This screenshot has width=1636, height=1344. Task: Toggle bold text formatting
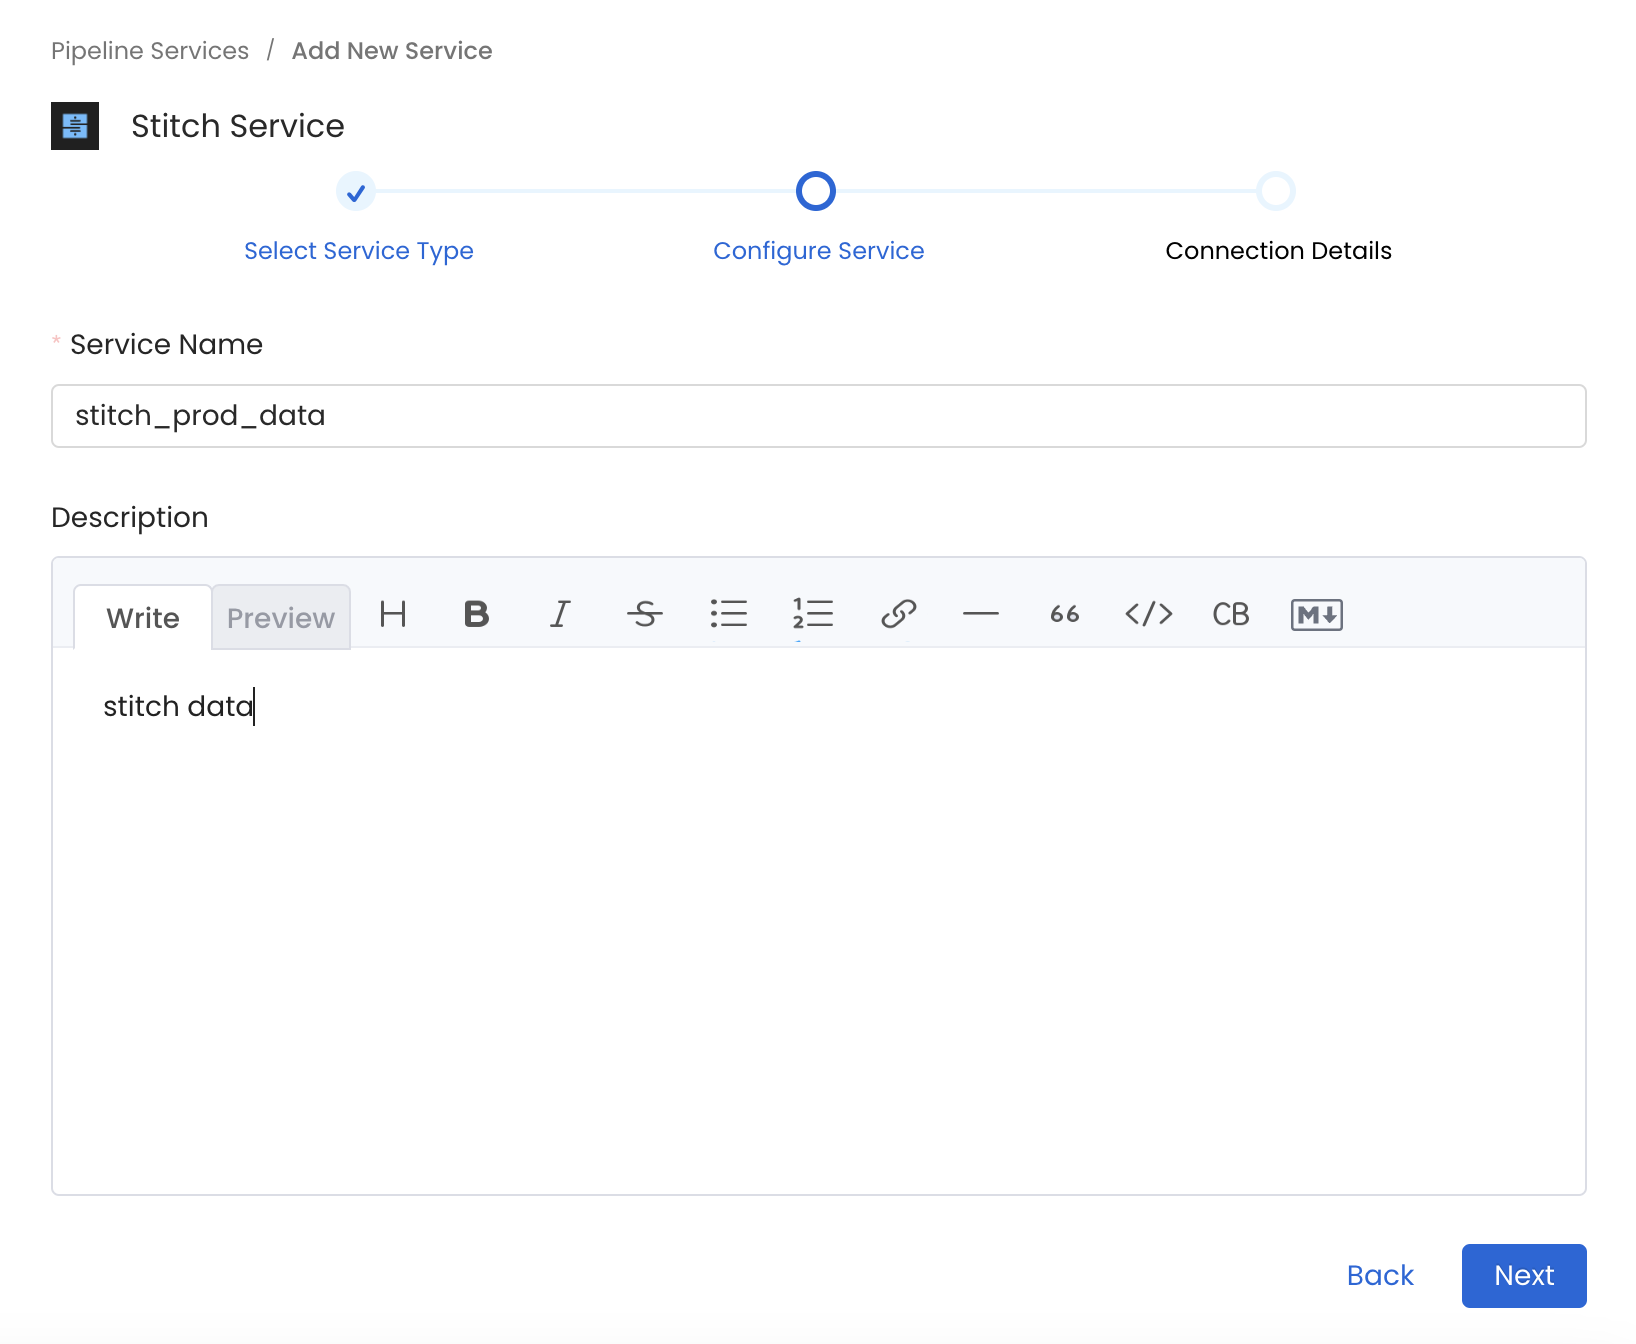point(477,614)
